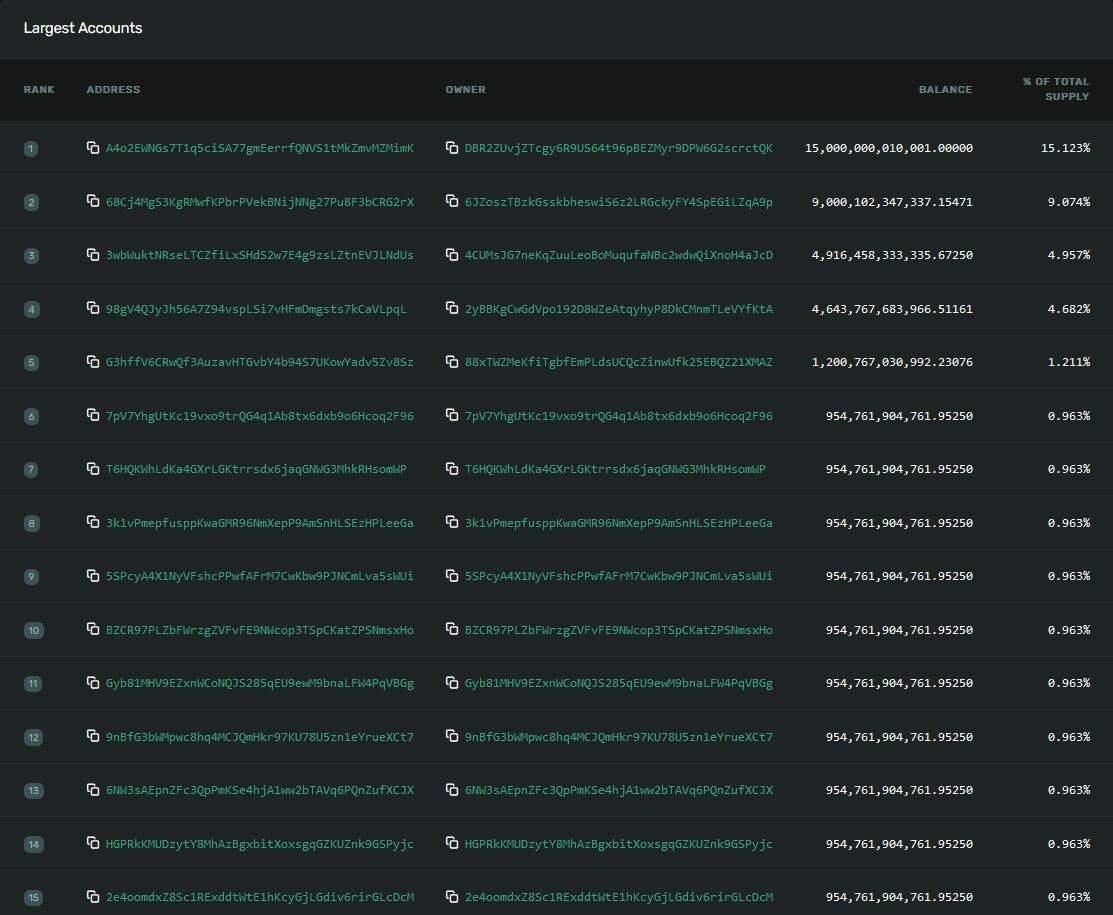Open owner 88xTWZMeKfiTgbfEmPLds link

pyautogui.click(x=618, y=362)
